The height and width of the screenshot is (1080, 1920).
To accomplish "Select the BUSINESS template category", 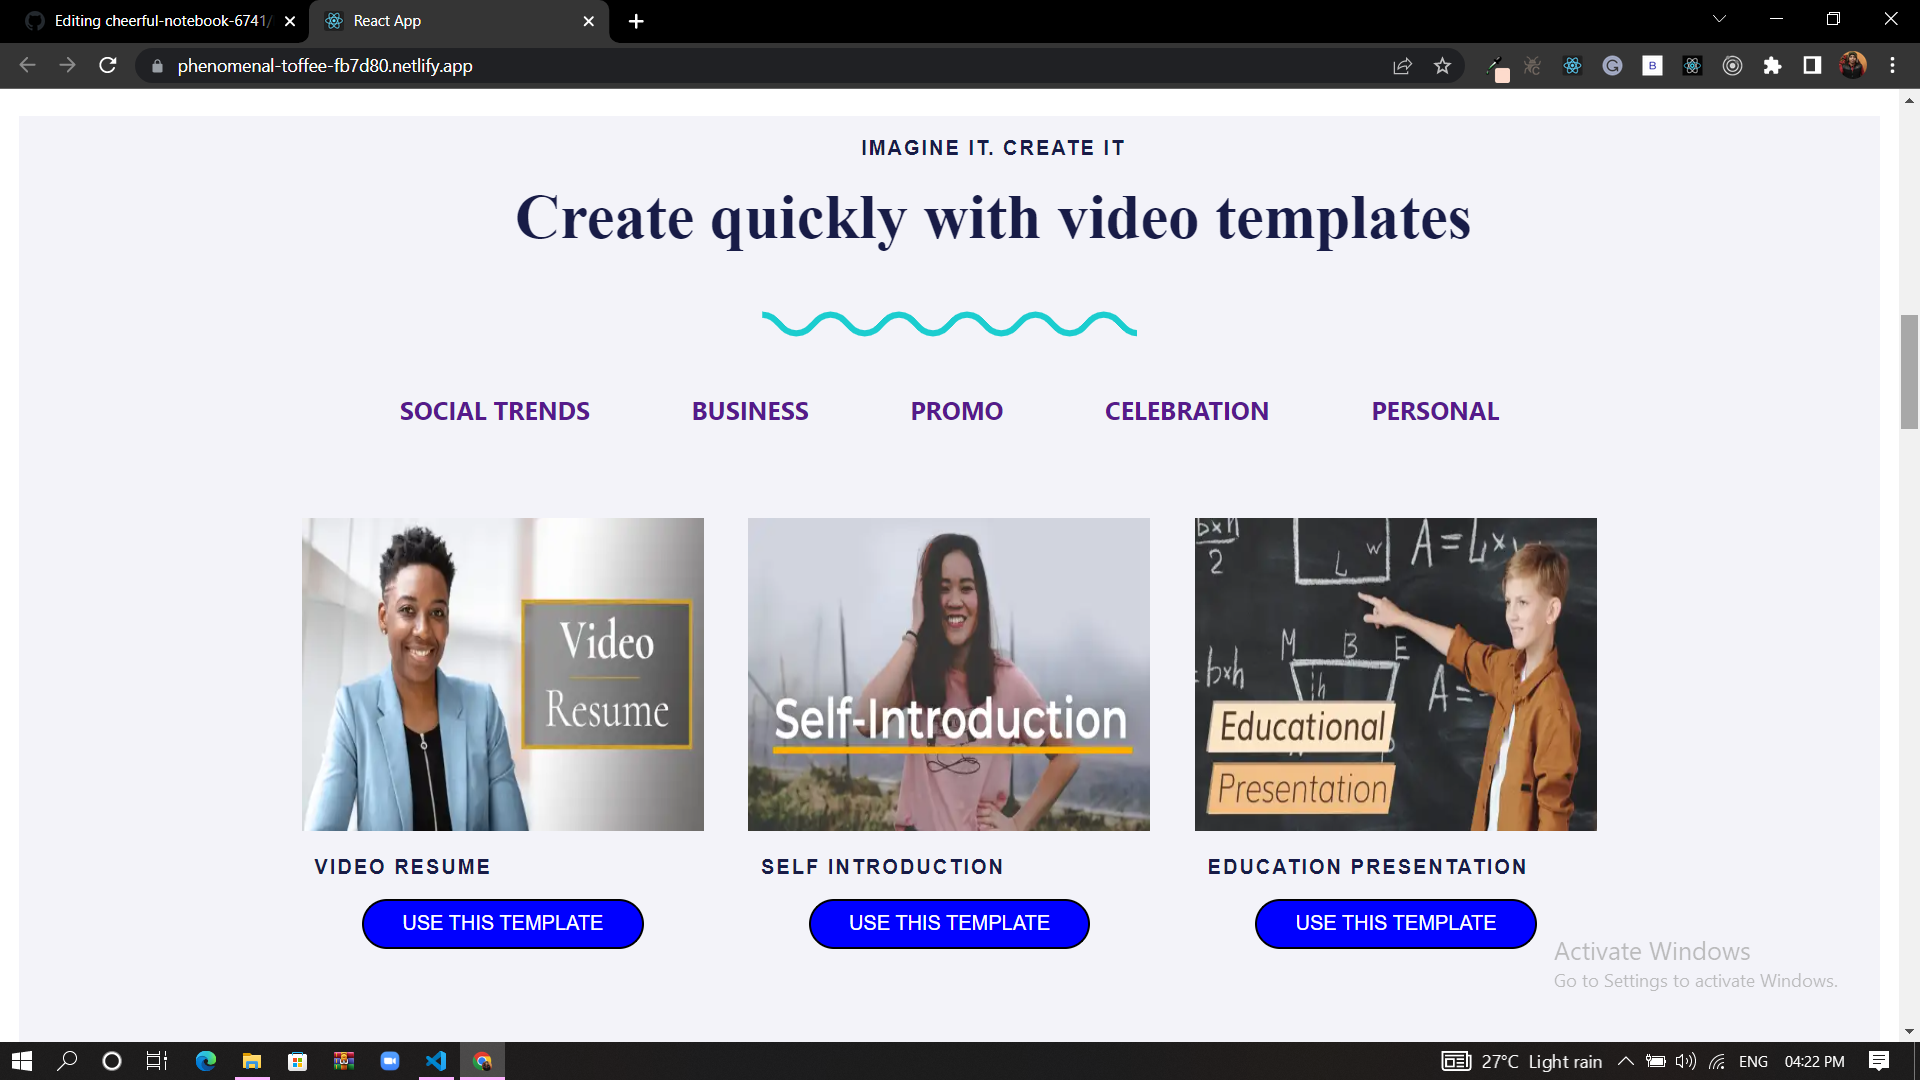I will click(750, 411).
